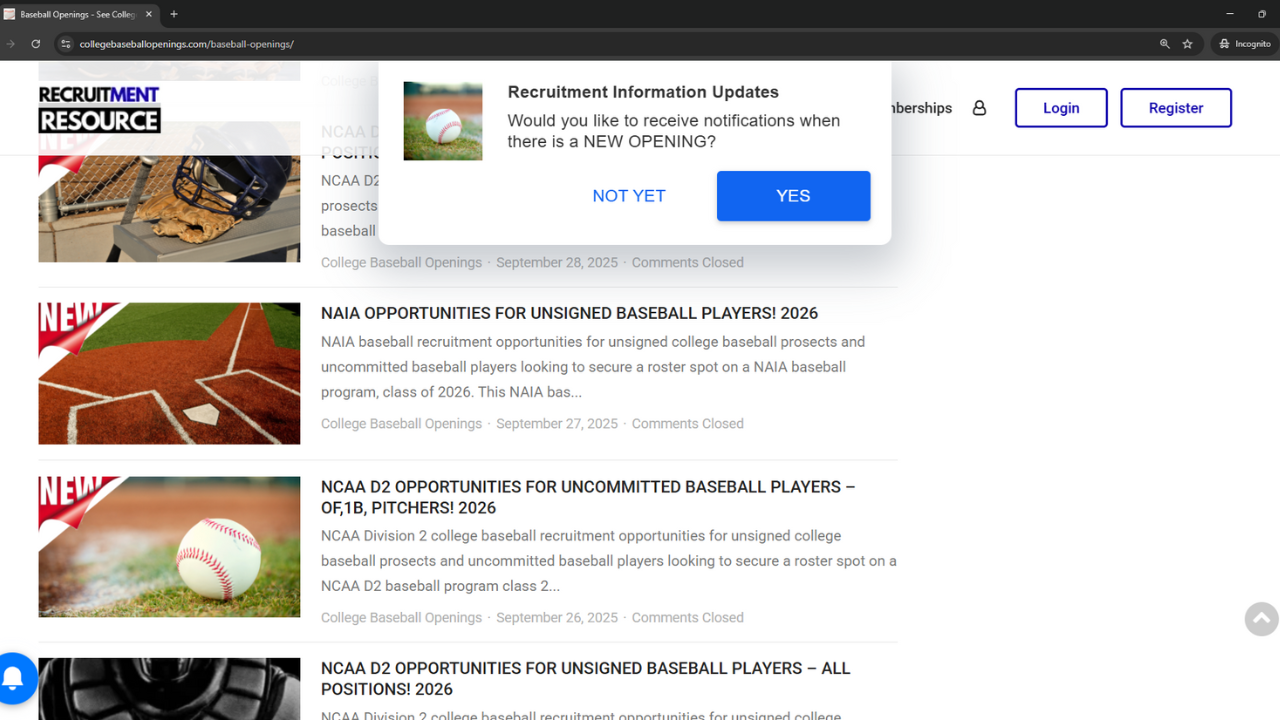Click the Recruitment Resource logo

99,107
